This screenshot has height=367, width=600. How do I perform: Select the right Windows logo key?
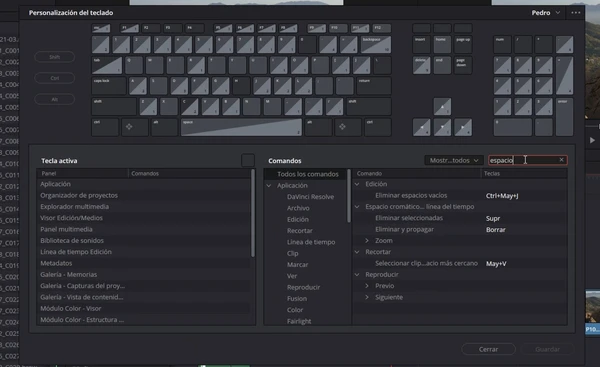coord(348,127)
